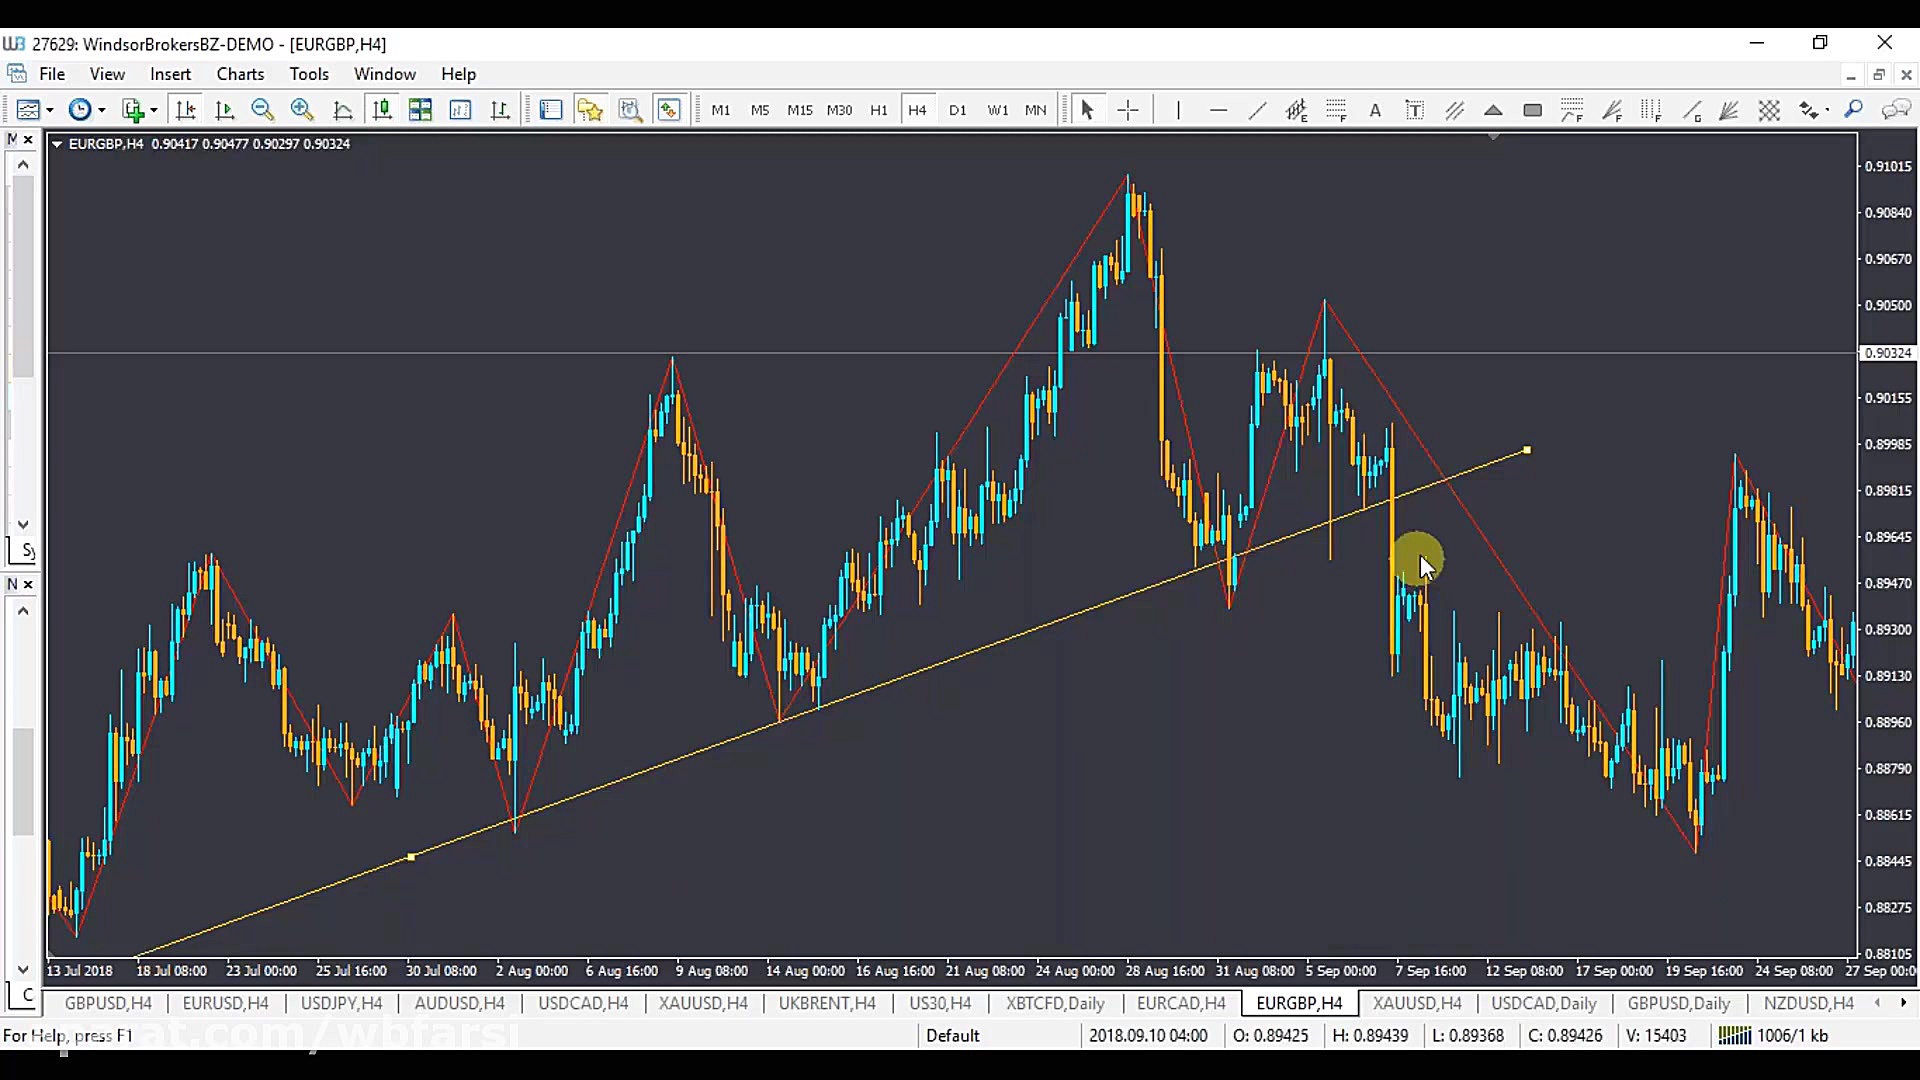Select timeframe M30 button
Viewport: 1920px width, 1080px height.
click(840, 110)
